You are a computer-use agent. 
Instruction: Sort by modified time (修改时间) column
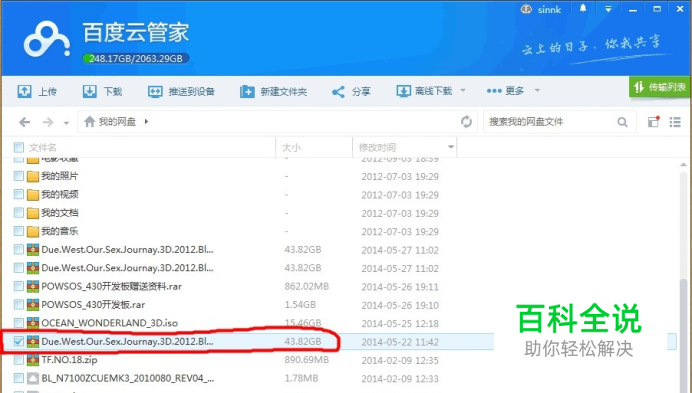click(x=377, y=147)
